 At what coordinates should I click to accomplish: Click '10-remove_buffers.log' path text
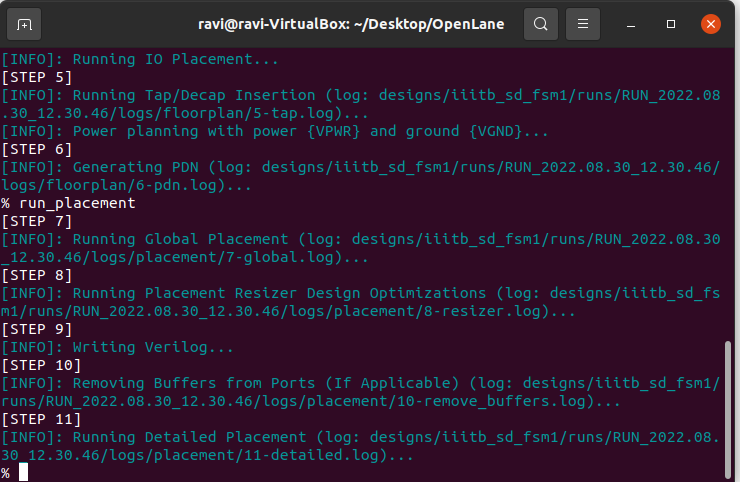point(491,401)
